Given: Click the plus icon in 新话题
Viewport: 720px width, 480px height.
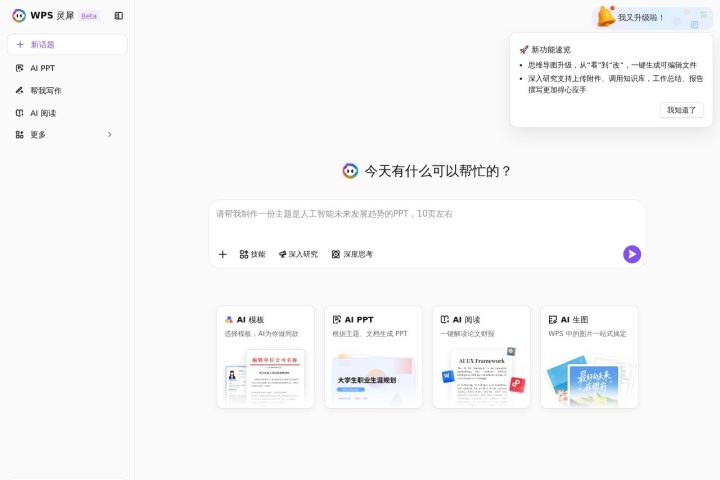Looking at the screenshot, I should coord(20,45).
